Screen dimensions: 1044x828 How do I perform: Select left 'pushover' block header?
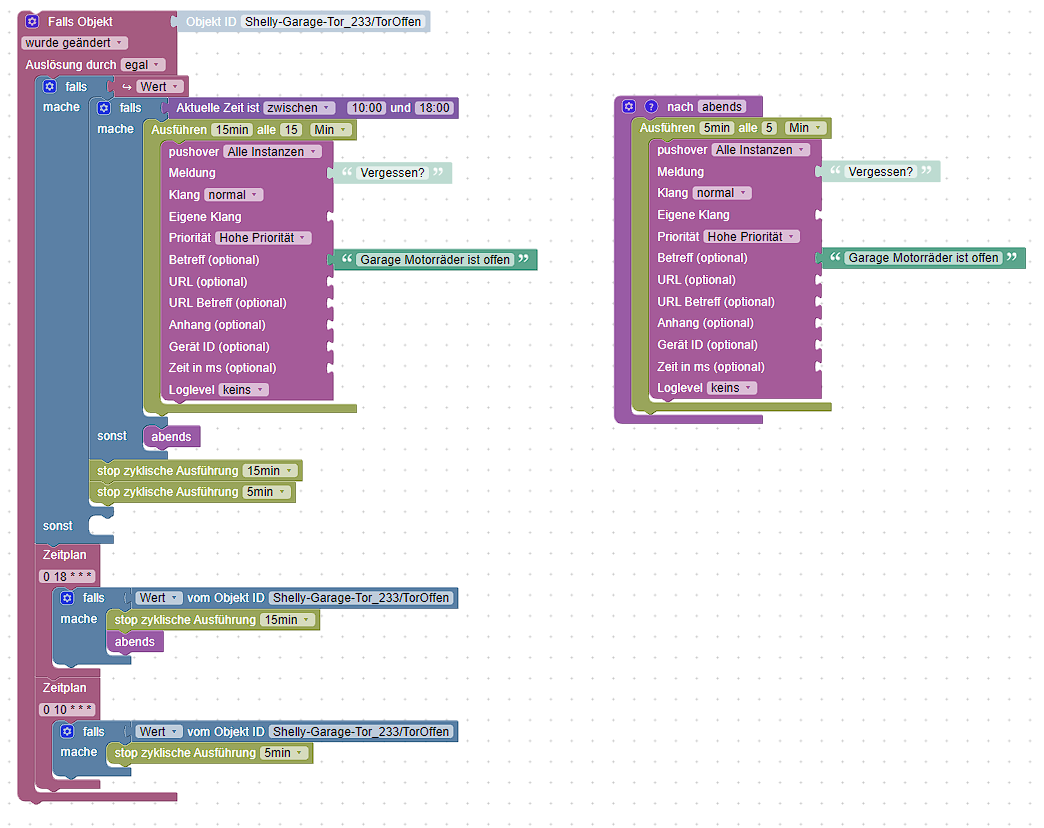(194, 152)
